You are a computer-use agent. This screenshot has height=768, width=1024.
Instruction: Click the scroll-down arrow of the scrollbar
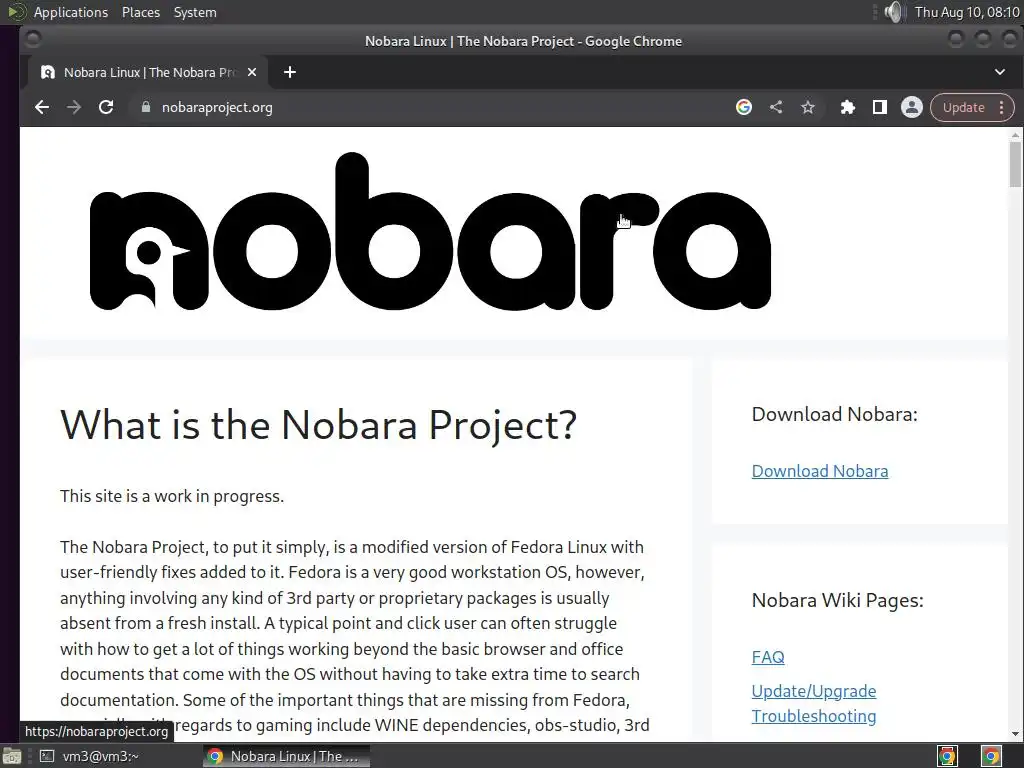[x=1015, y=733]
